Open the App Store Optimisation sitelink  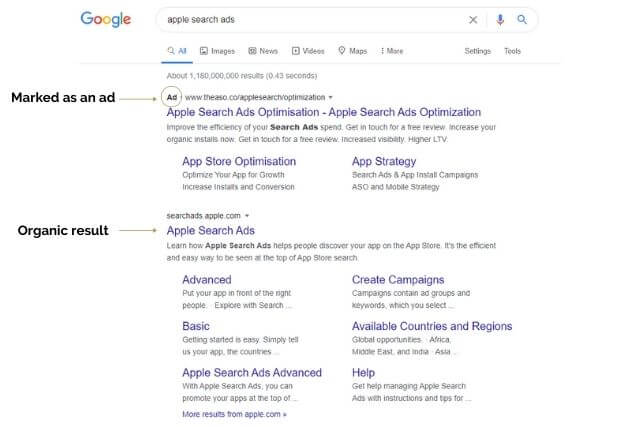pyautogui.click(x=239, y=161)
